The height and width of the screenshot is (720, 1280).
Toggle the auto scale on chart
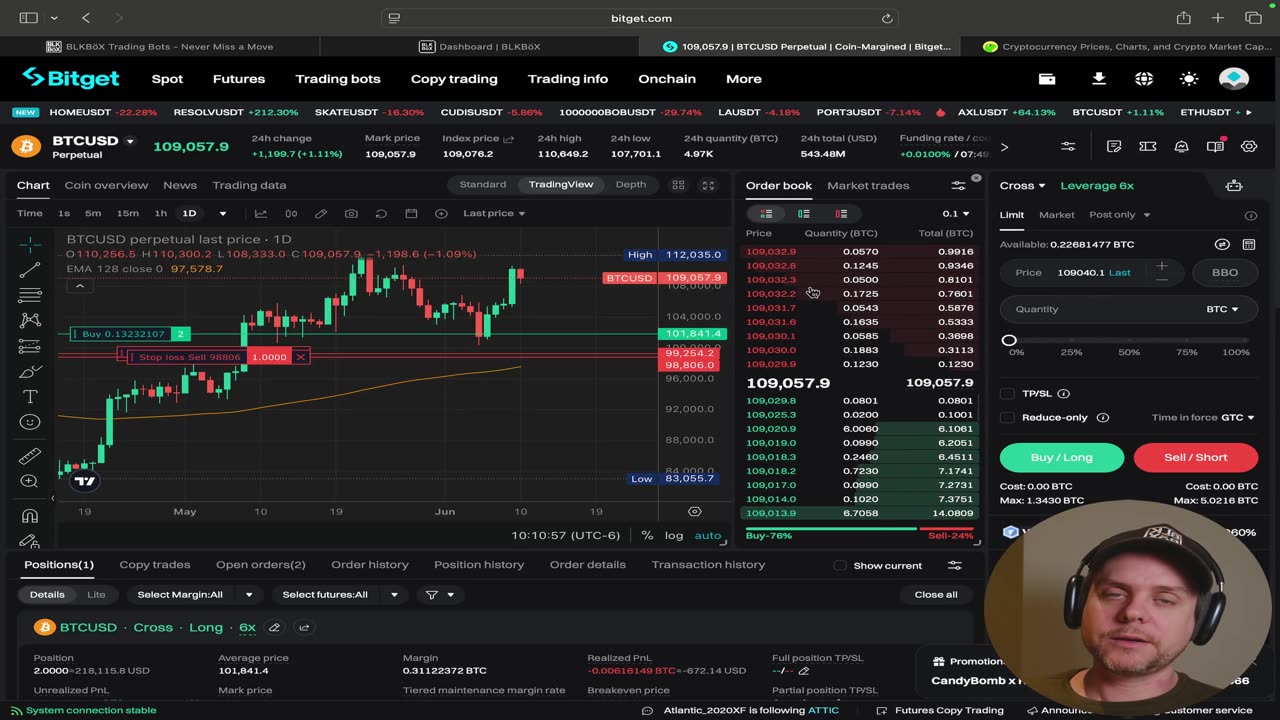(x=708, y=535)
